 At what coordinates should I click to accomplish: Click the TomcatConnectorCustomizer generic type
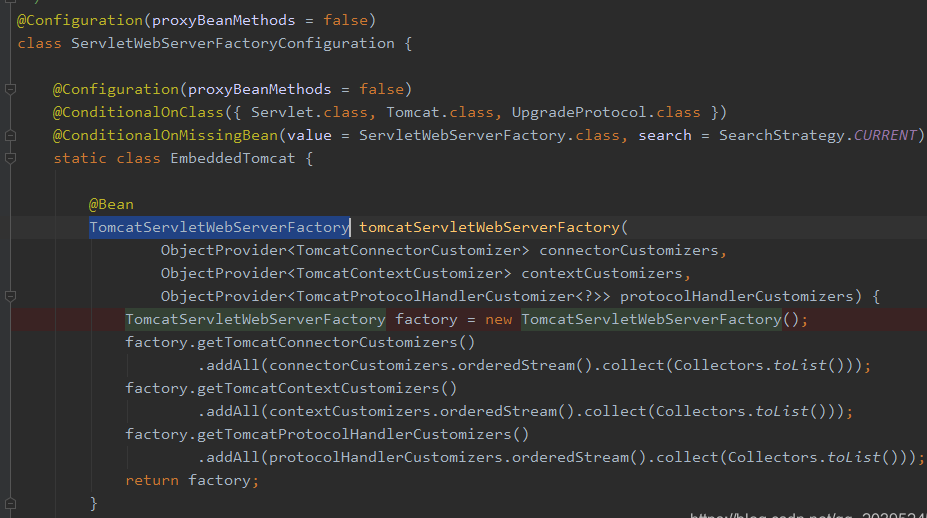[x=408, y=251]
